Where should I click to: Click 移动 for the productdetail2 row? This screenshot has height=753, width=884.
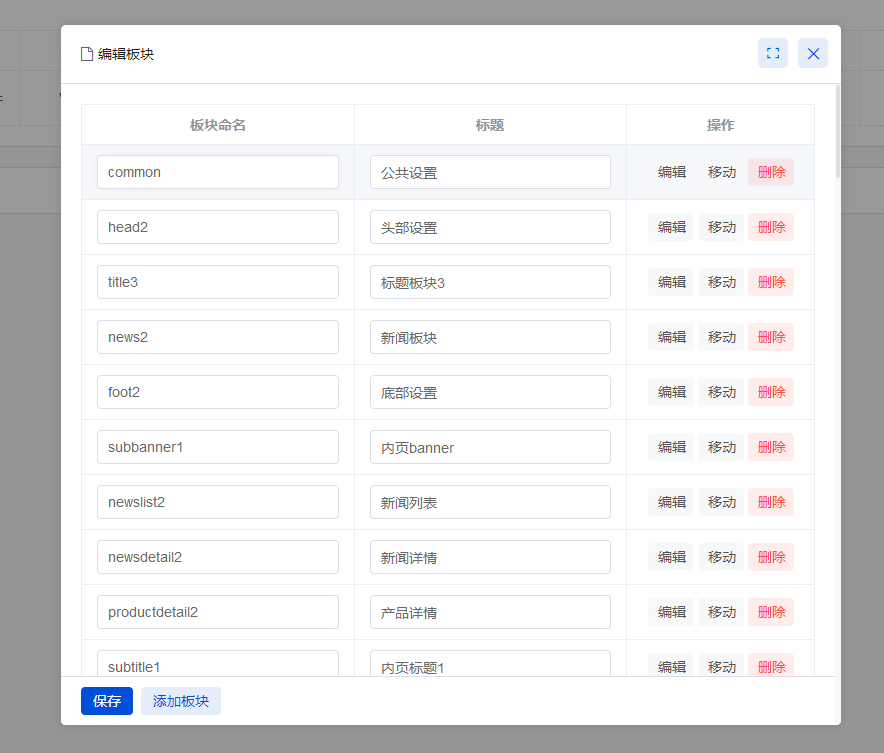[721, 612]
